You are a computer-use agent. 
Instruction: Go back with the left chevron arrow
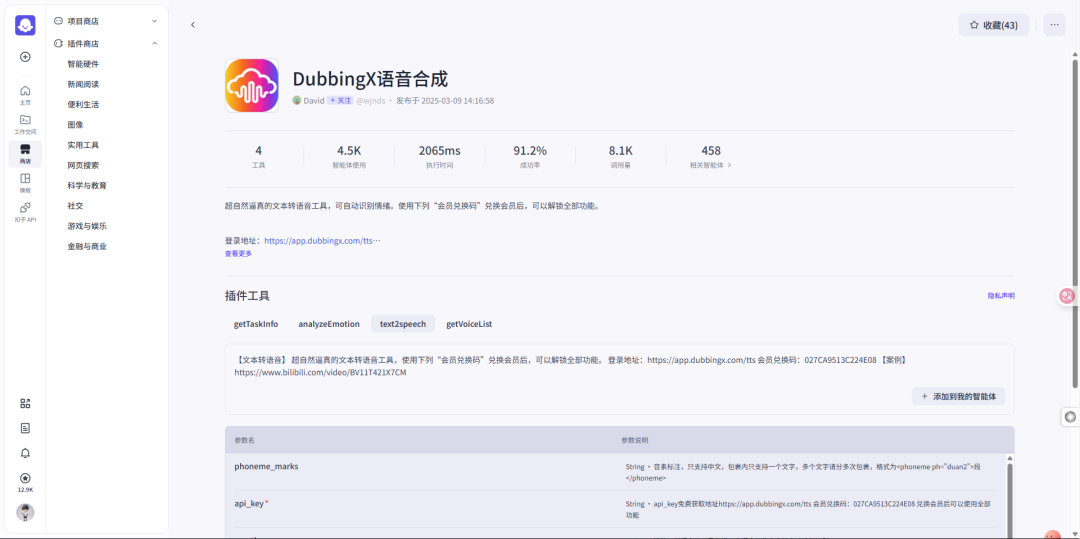193,25
